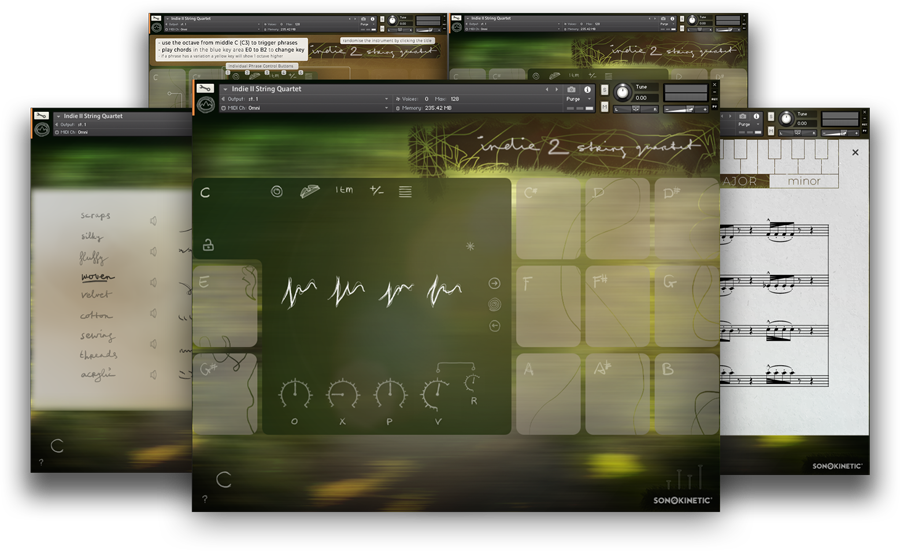Select the woven preset in left window
The width and height of the screenshot is (900, 551).
[97, 277]
